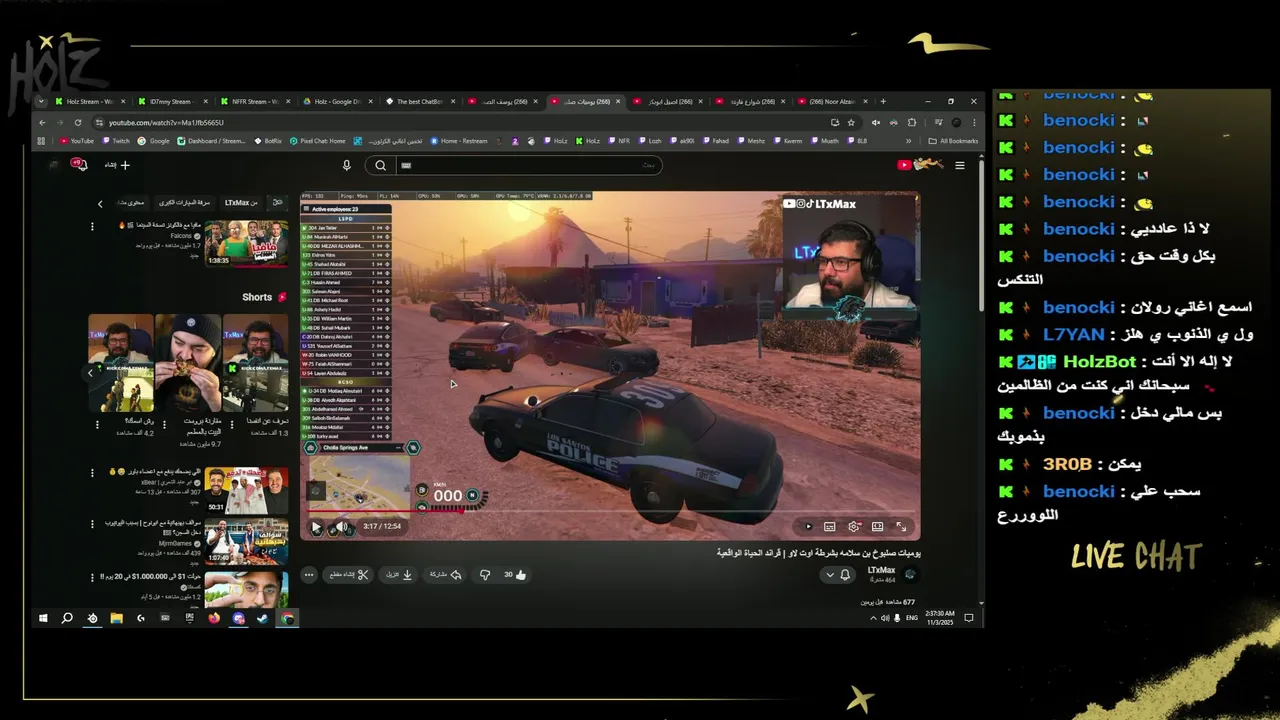Open the BotRix bookmark
Image resolution: width=1280 pixels, height=720 pixels.
pyautogui.click(x=269, y=141)
